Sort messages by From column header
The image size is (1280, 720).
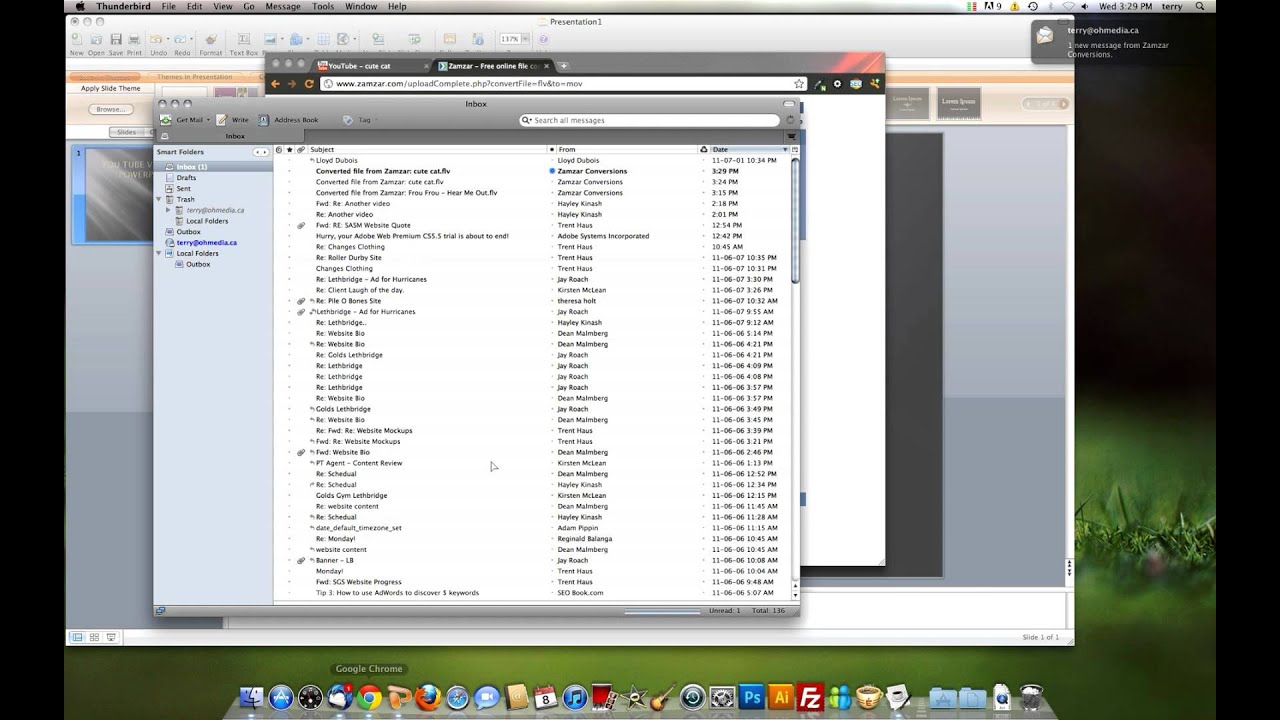pos(626,150)
